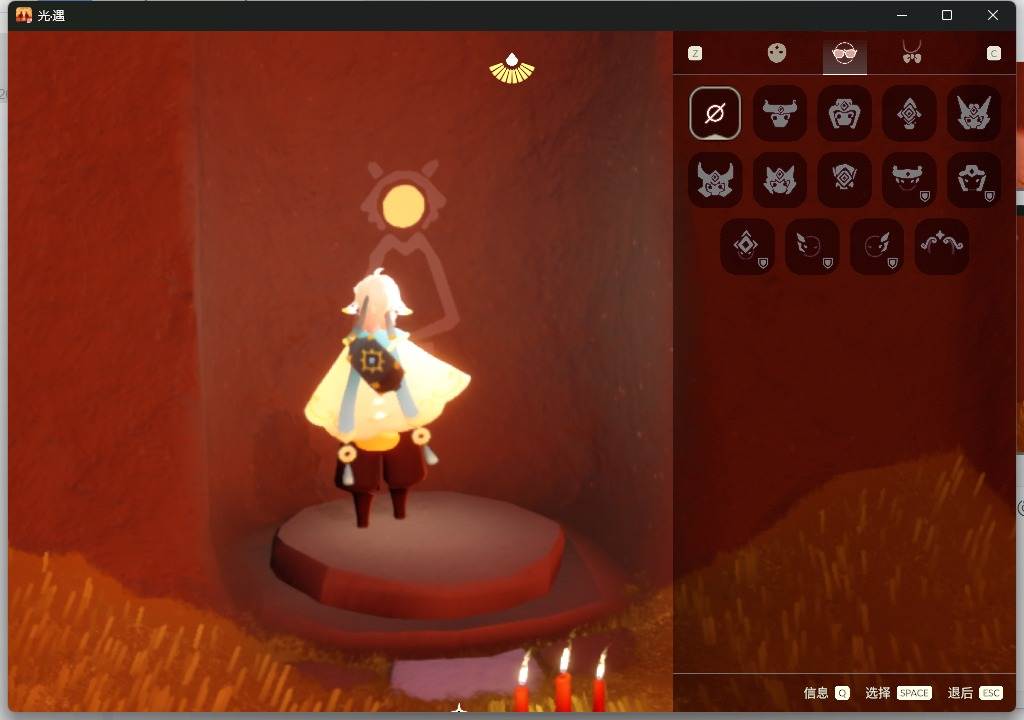
Task: Equip the crowned smiling mask with badge
Action: (x=909, y=180)
